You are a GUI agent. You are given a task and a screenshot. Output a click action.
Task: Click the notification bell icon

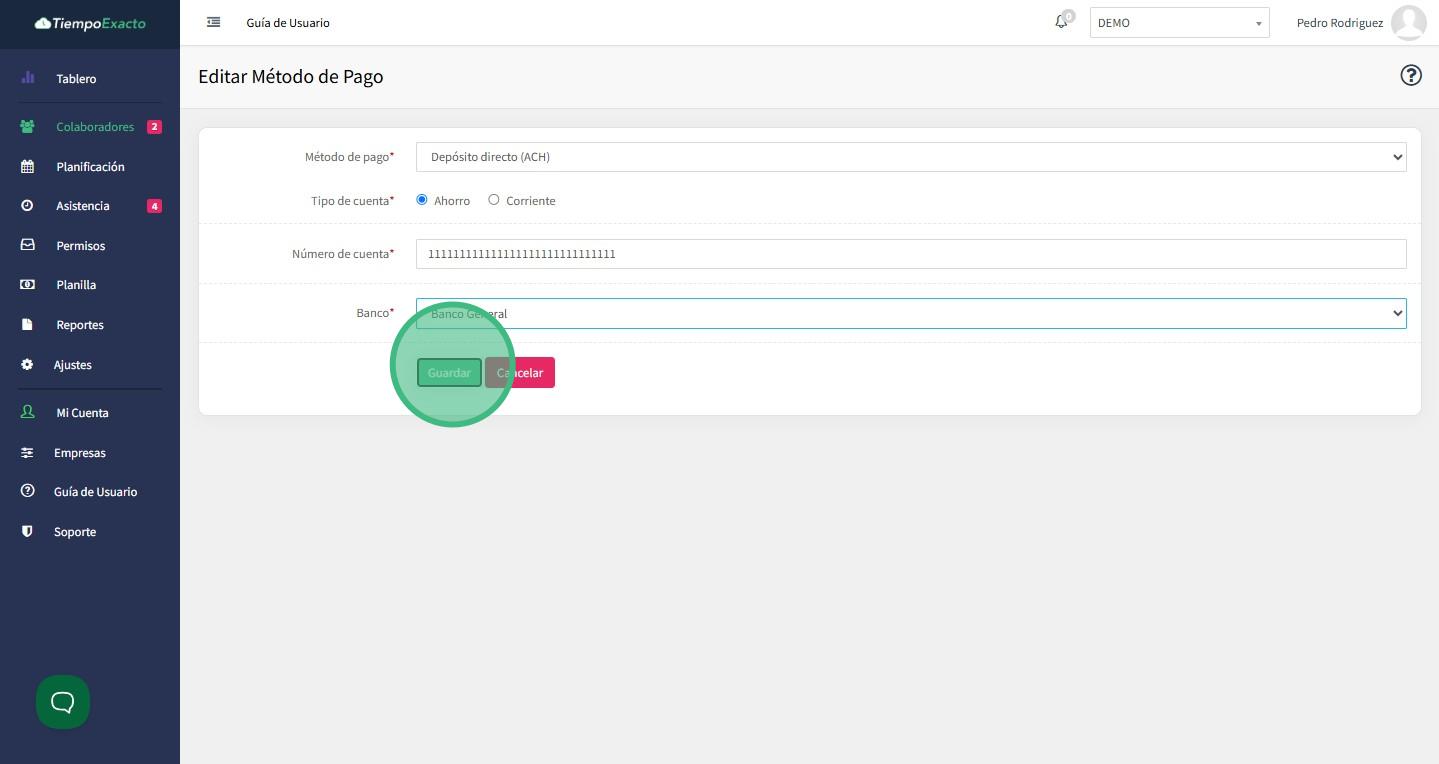tap(1061, 22)
